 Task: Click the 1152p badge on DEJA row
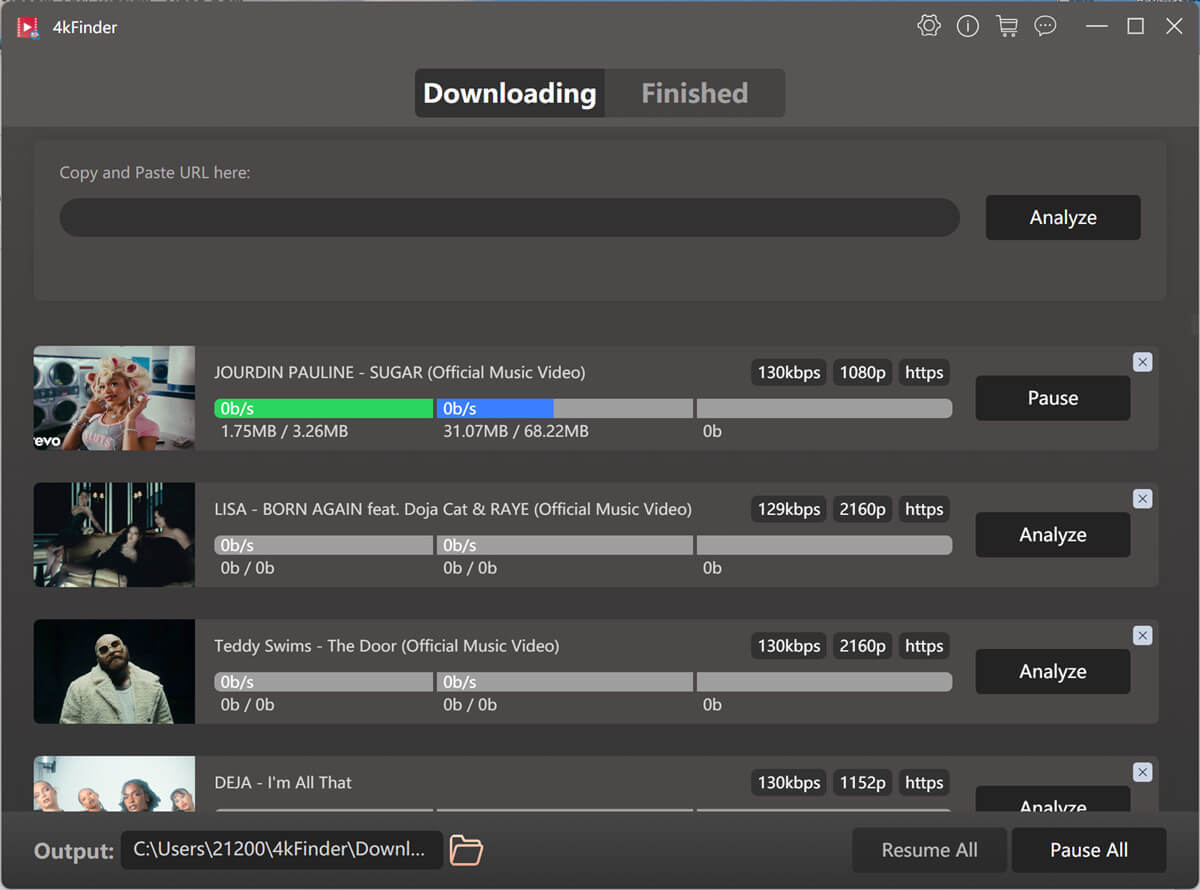click(863, 783)
